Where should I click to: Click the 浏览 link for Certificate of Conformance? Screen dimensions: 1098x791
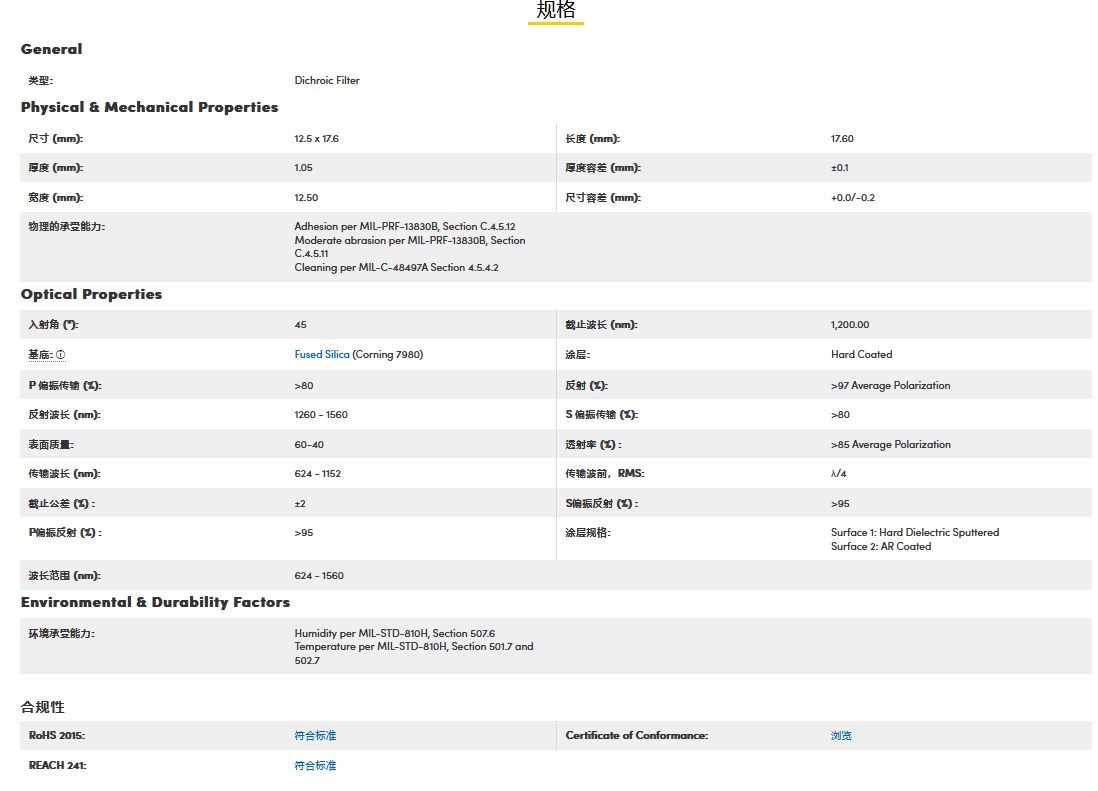tap(841, 736)
